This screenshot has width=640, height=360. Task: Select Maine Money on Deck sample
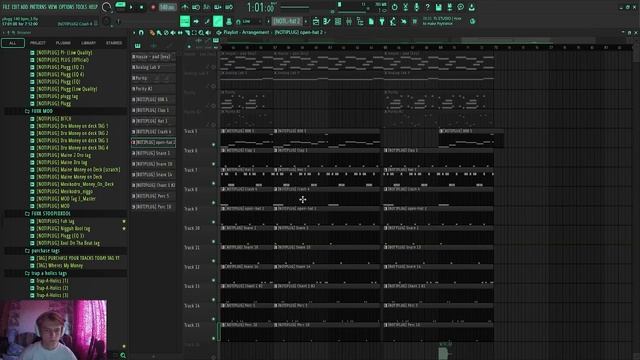69,177
